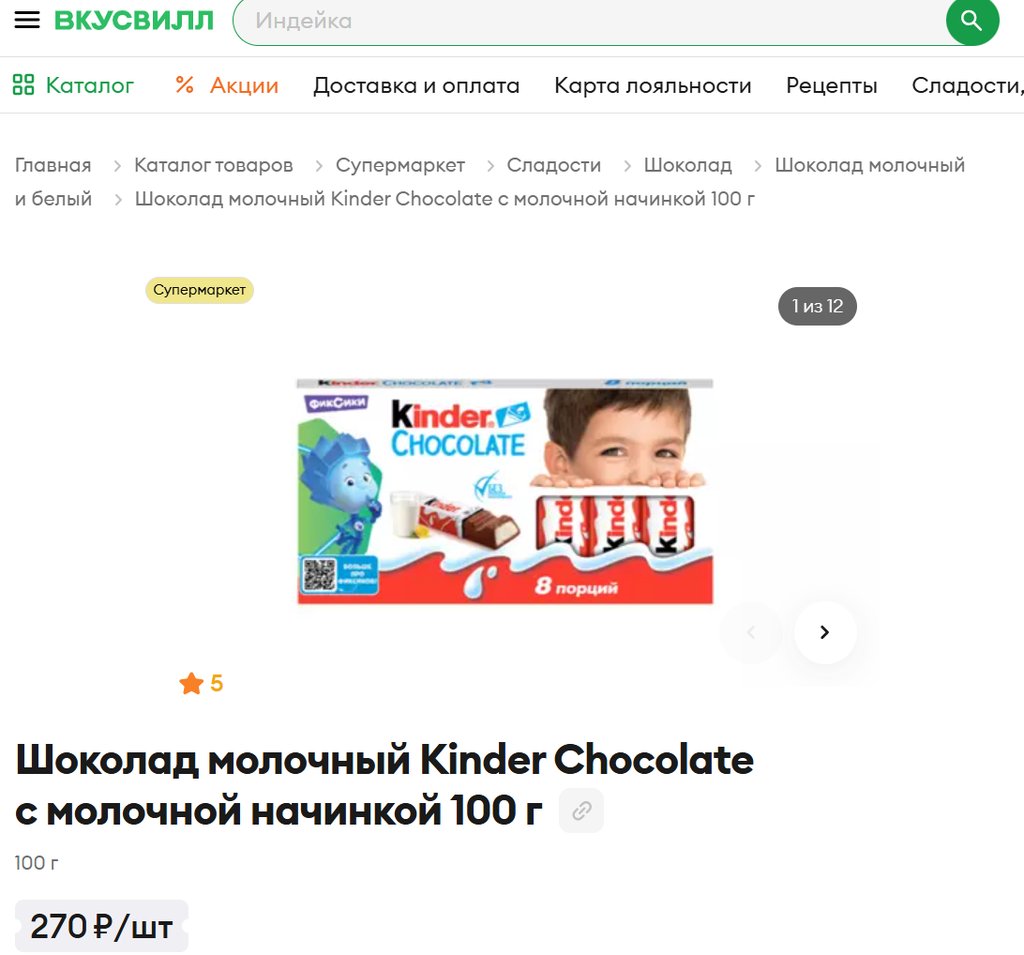
Task: Copy product link via chain icon
Action: pyautogui.click(x=581, y=811)
